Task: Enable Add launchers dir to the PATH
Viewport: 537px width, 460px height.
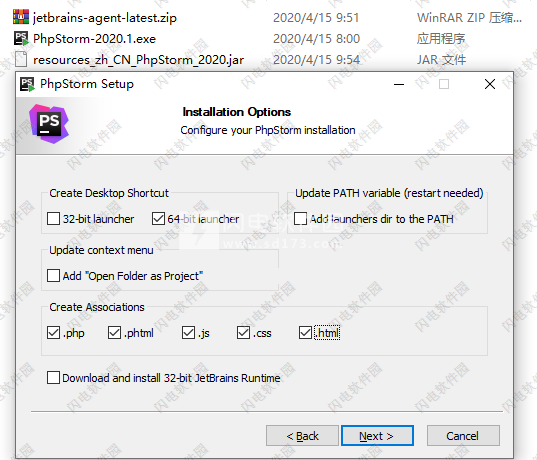Action: [300, 219]
